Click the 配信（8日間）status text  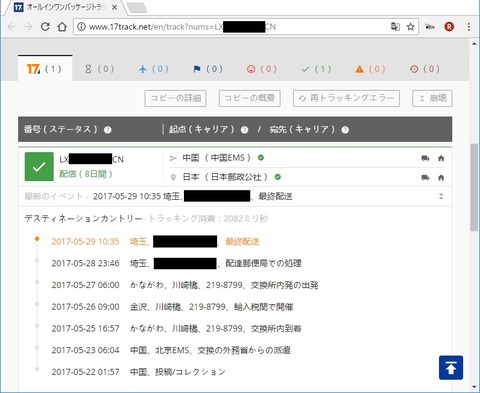pos(86,174)
